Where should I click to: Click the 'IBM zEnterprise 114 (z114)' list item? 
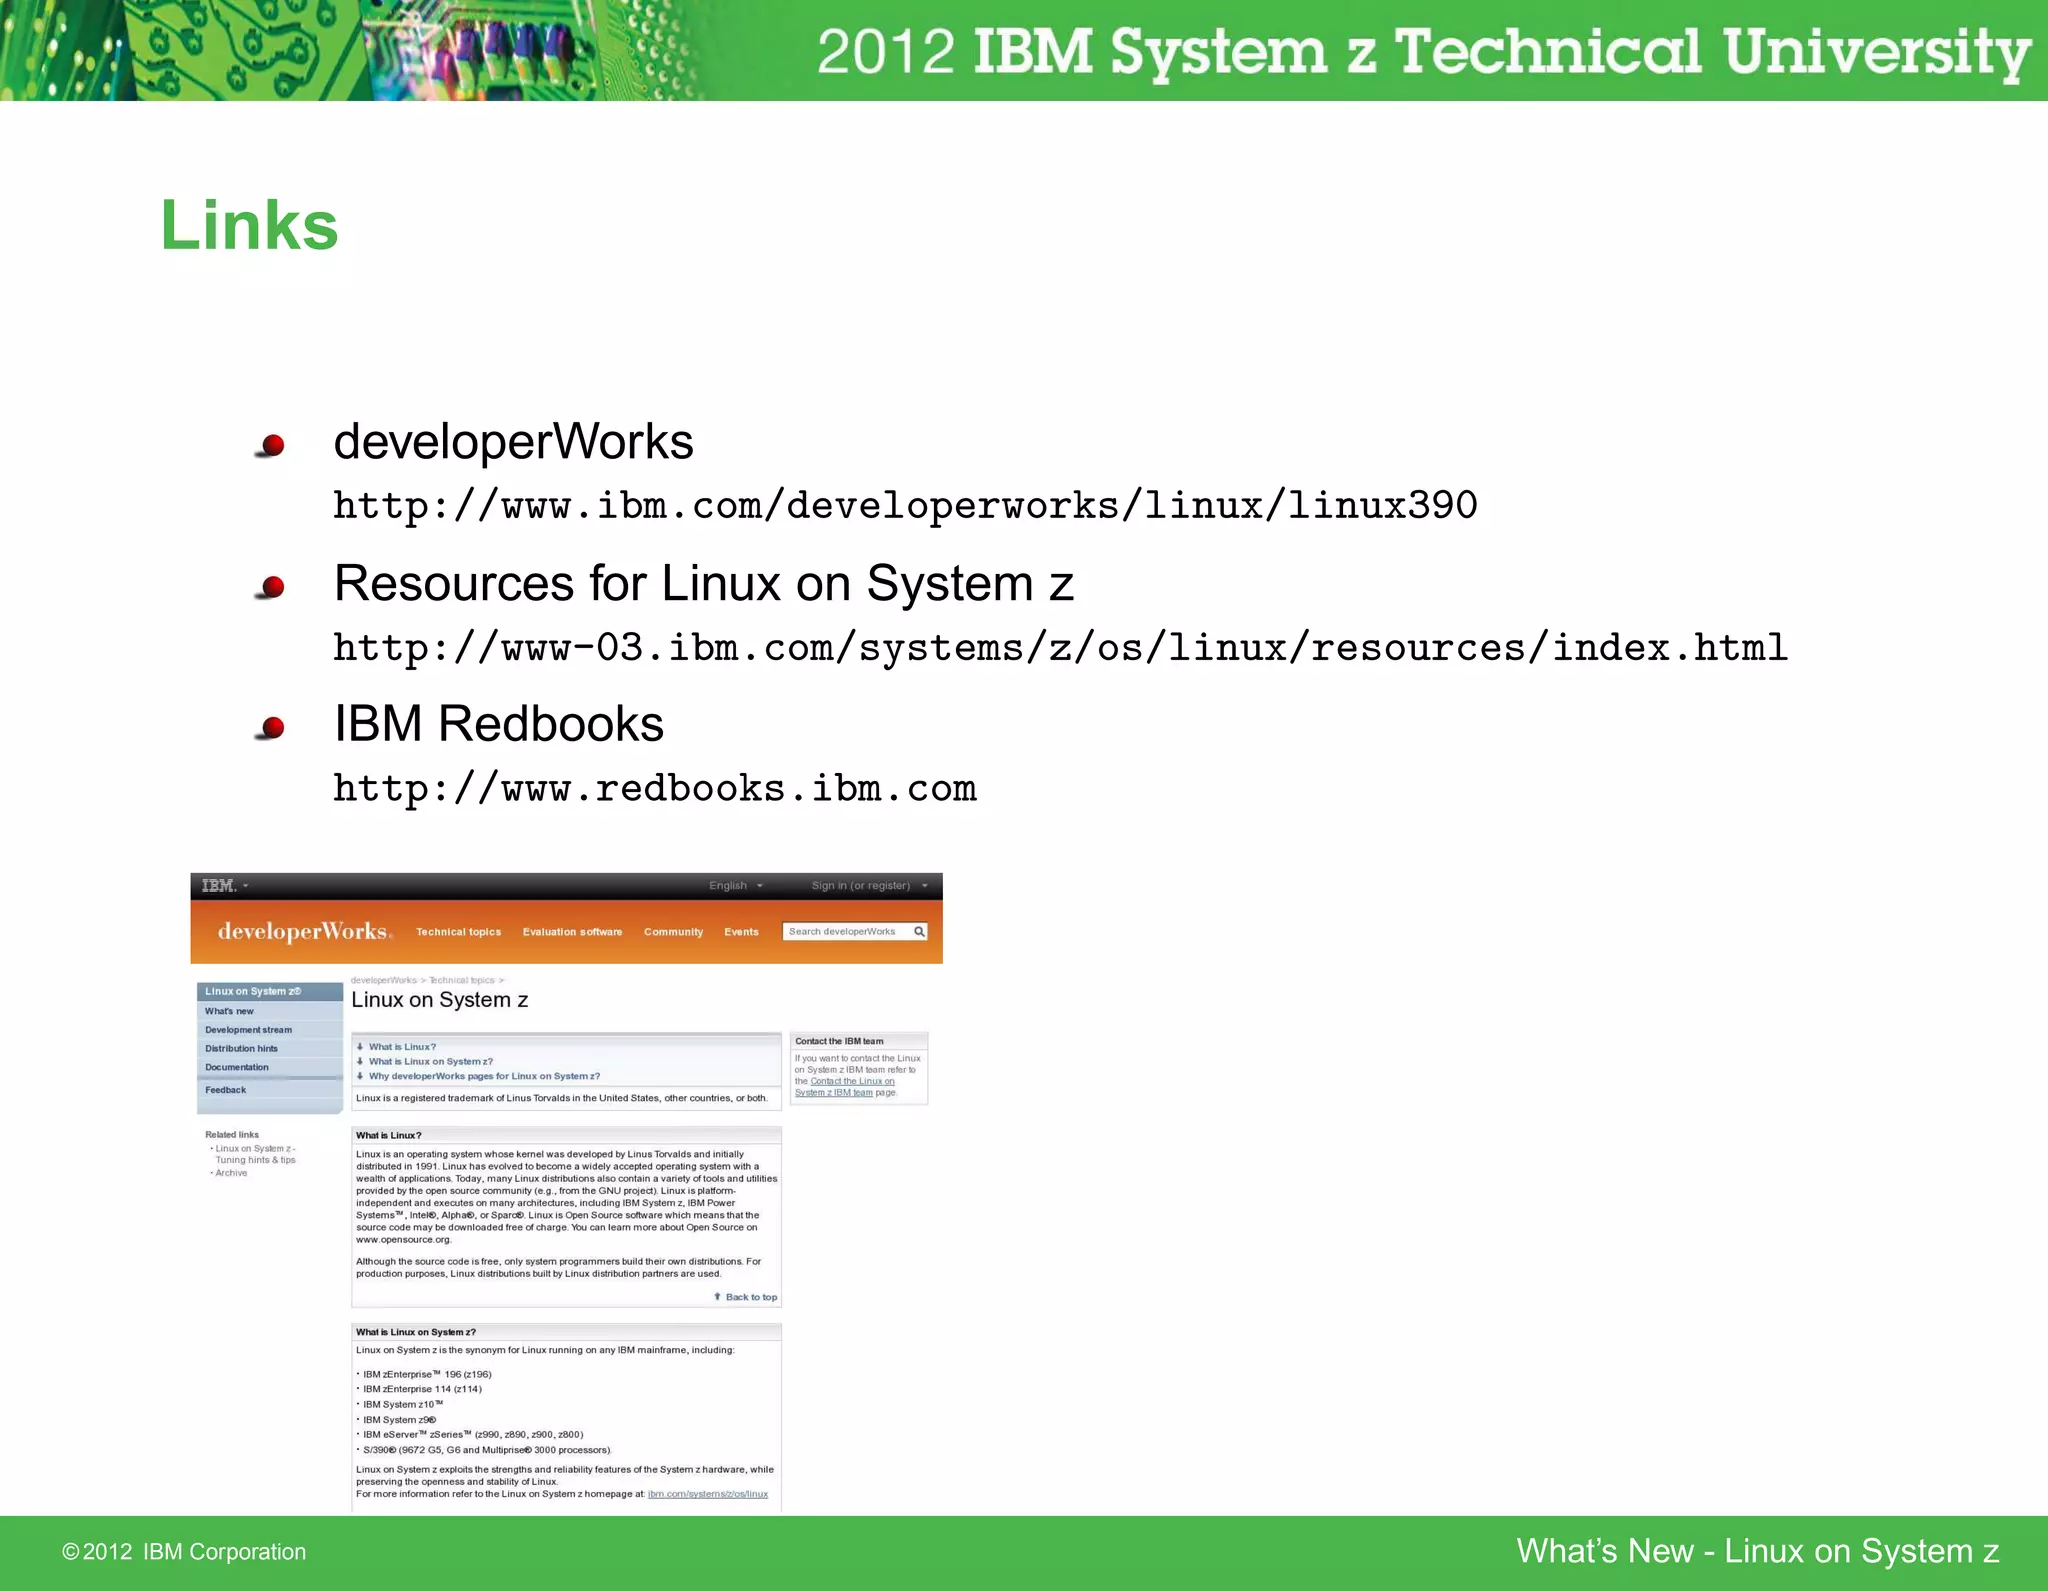(421, 1389)
